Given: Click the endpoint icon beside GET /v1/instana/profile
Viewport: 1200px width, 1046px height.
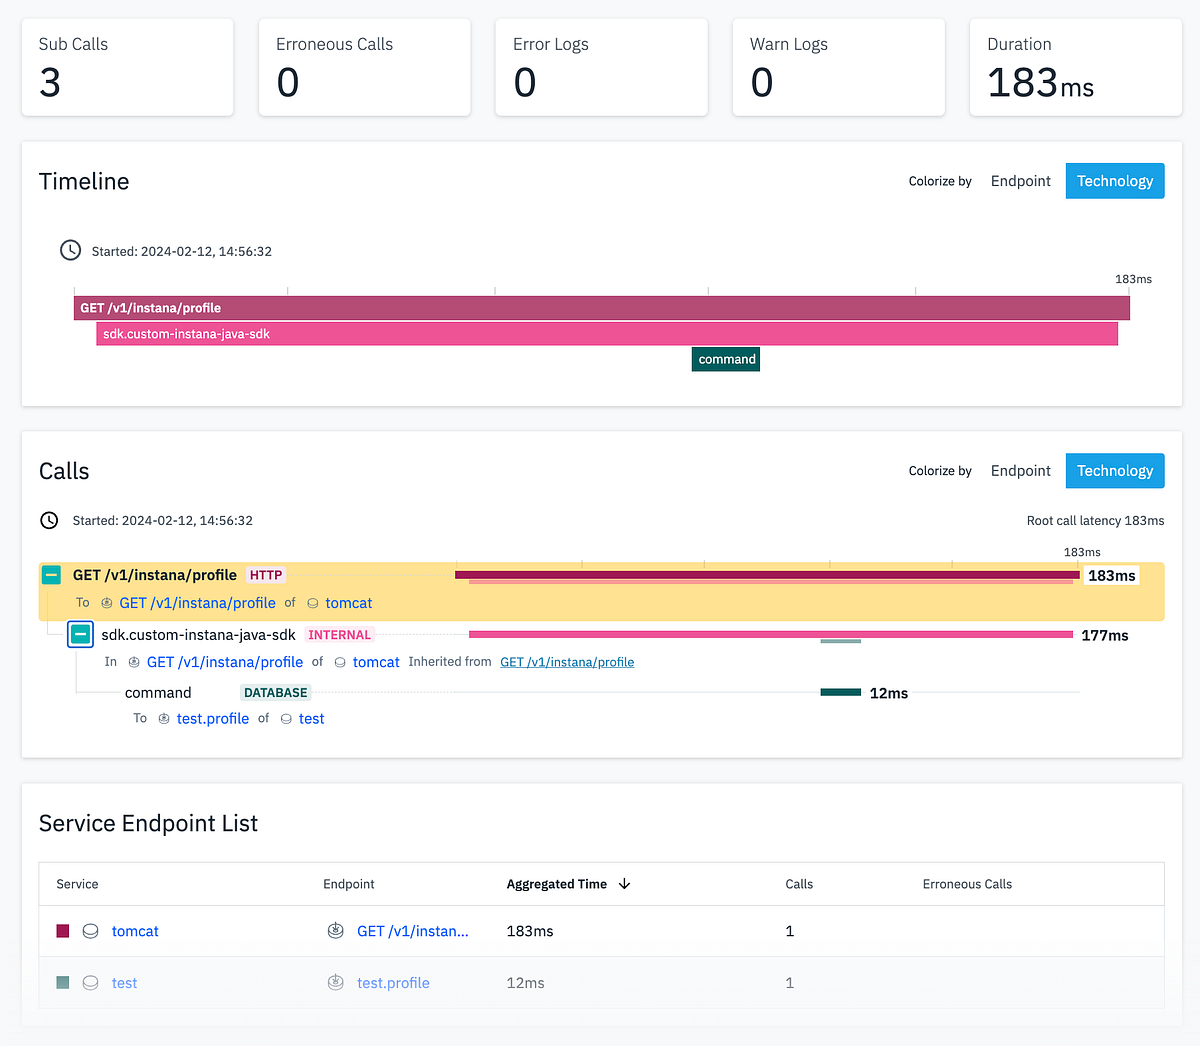Looking at the screenshot, I should coord(107,603).
